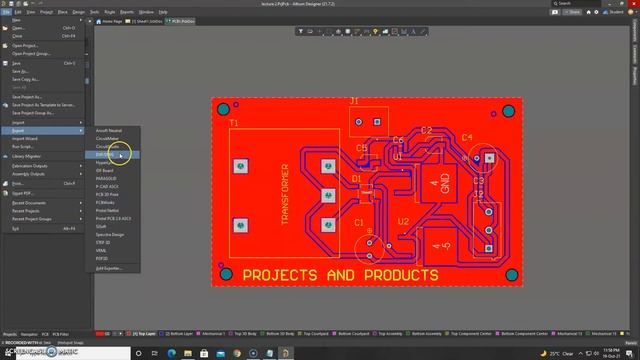Switch to the Top Courtyard layer tab
Screen dimensions: 640x360
tap(313, 334)
